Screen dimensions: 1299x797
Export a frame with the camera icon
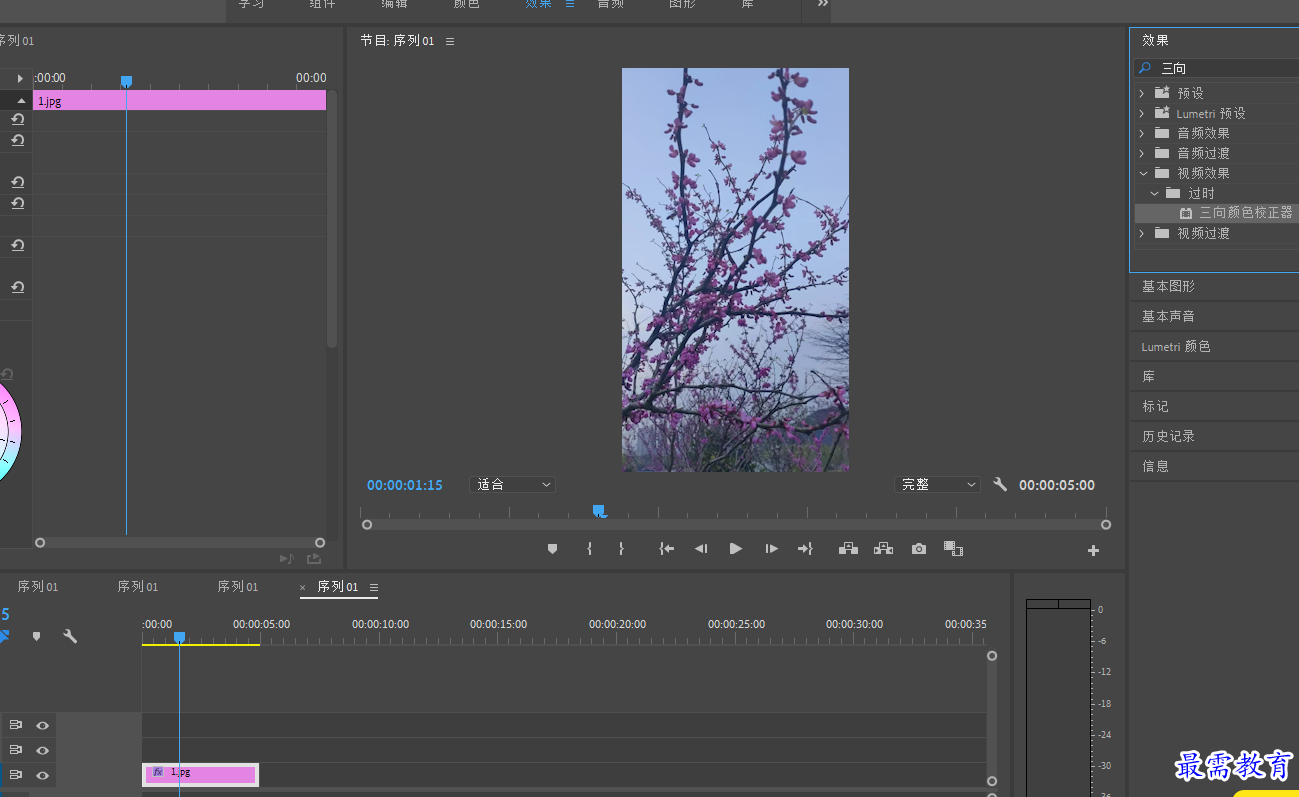coord(918,549)
